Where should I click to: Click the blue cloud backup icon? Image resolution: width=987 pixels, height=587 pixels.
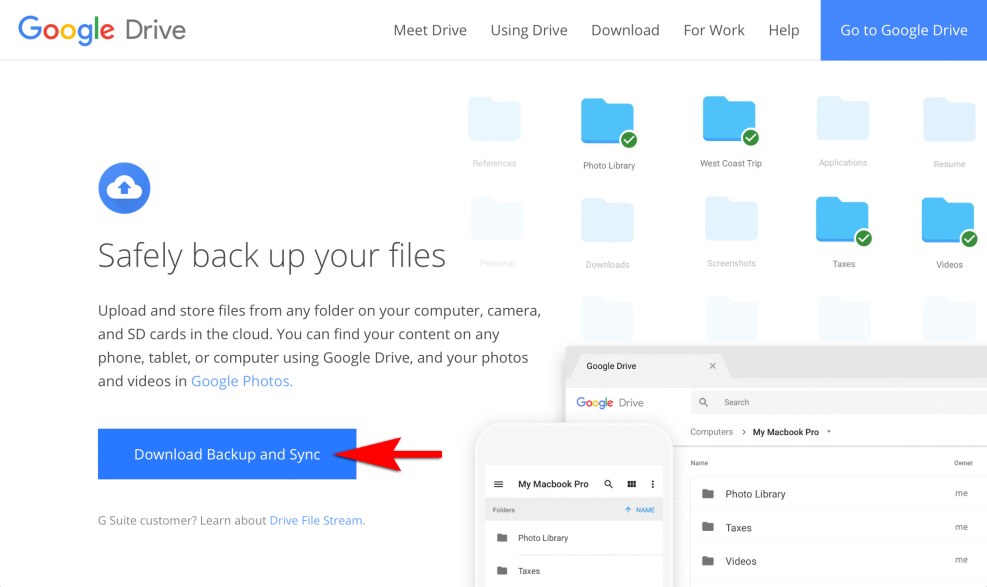pos(124,188)
